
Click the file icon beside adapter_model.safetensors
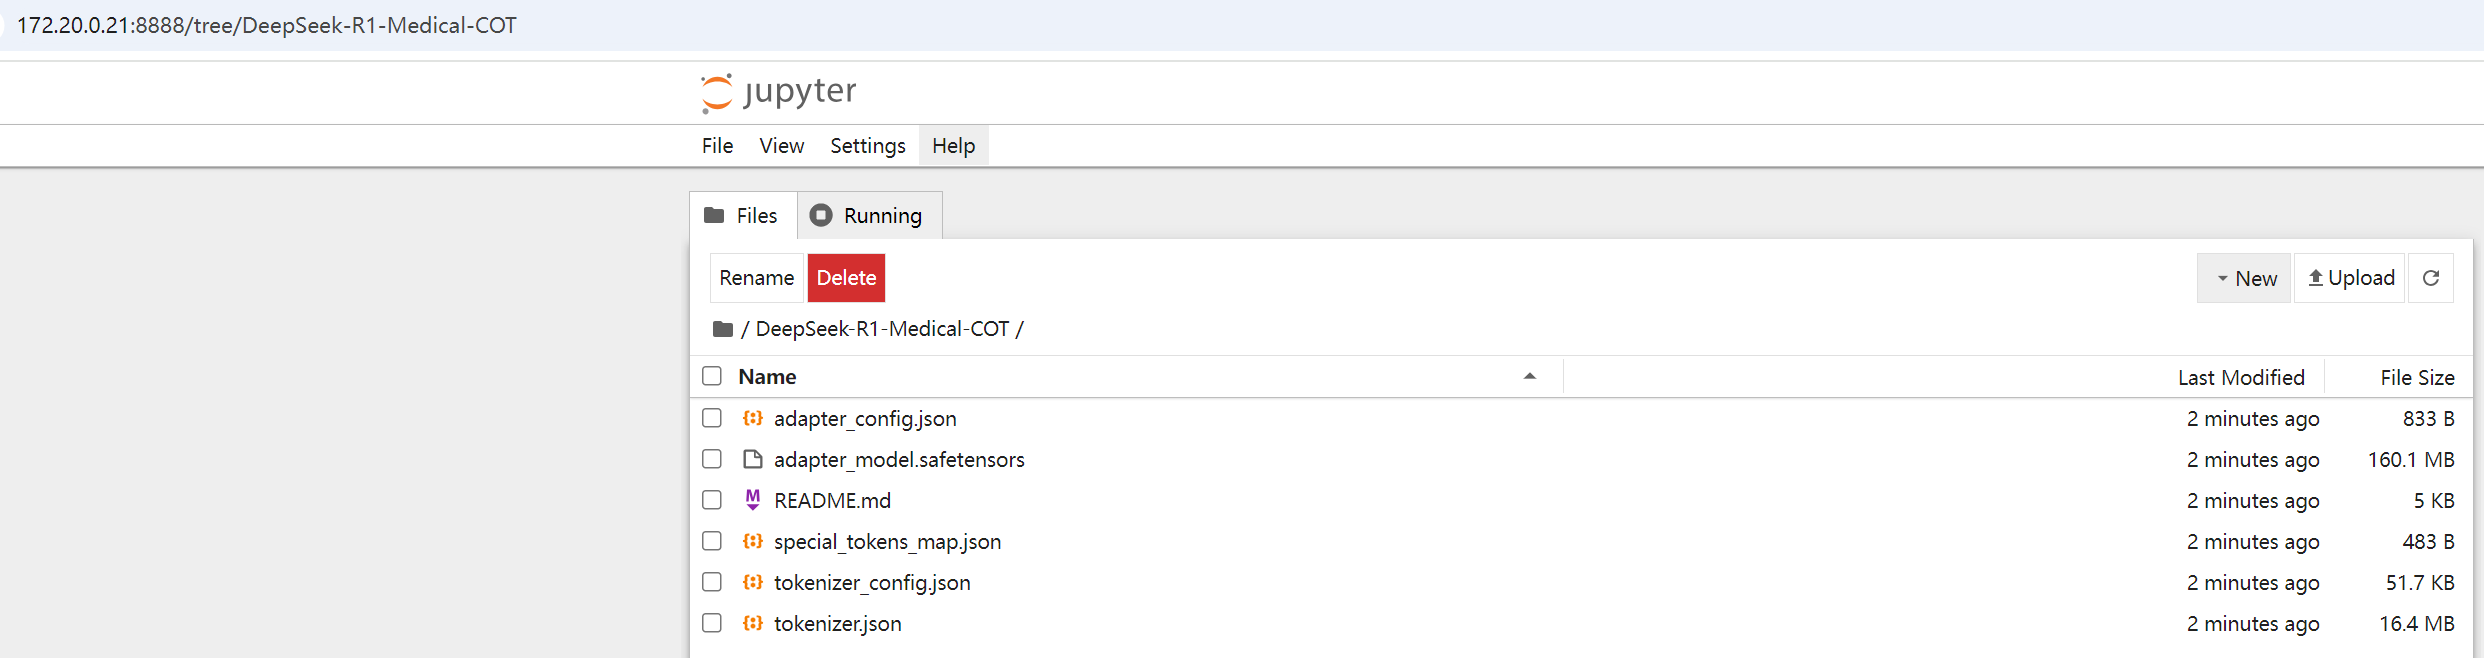pyautogui.click(x=753, y=459)
